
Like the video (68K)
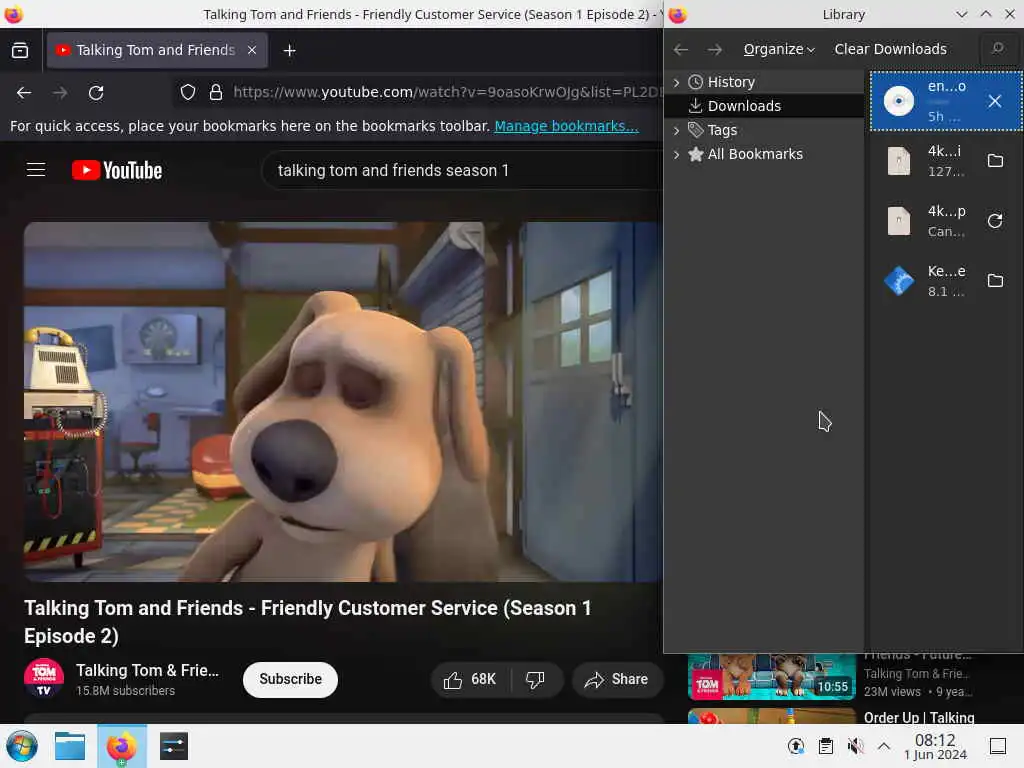(x=470, y=679)
